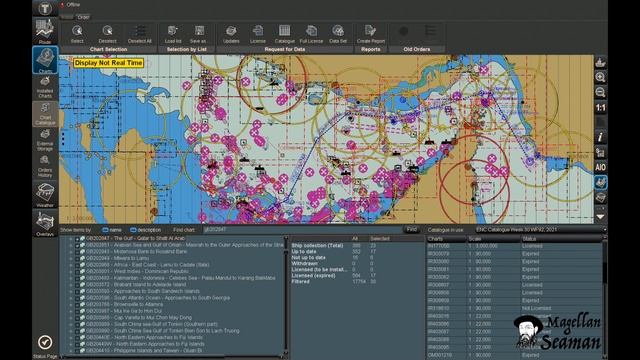Zoom out on the chart map
This screenshot has height=360, width=640.
600,92
